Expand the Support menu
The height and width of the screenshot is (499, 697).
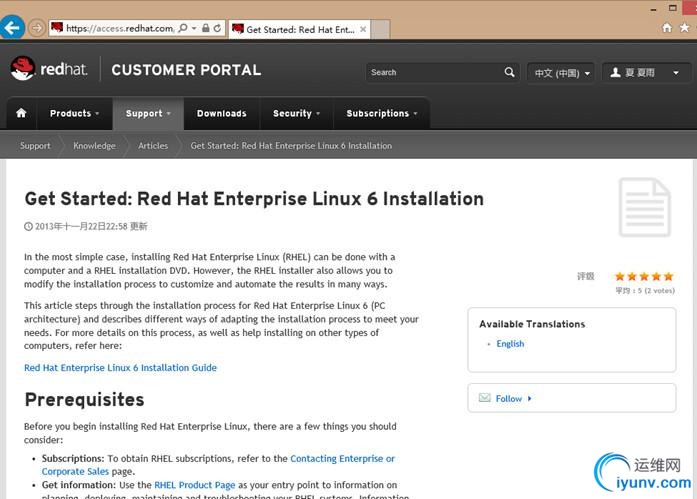(148, 113)
